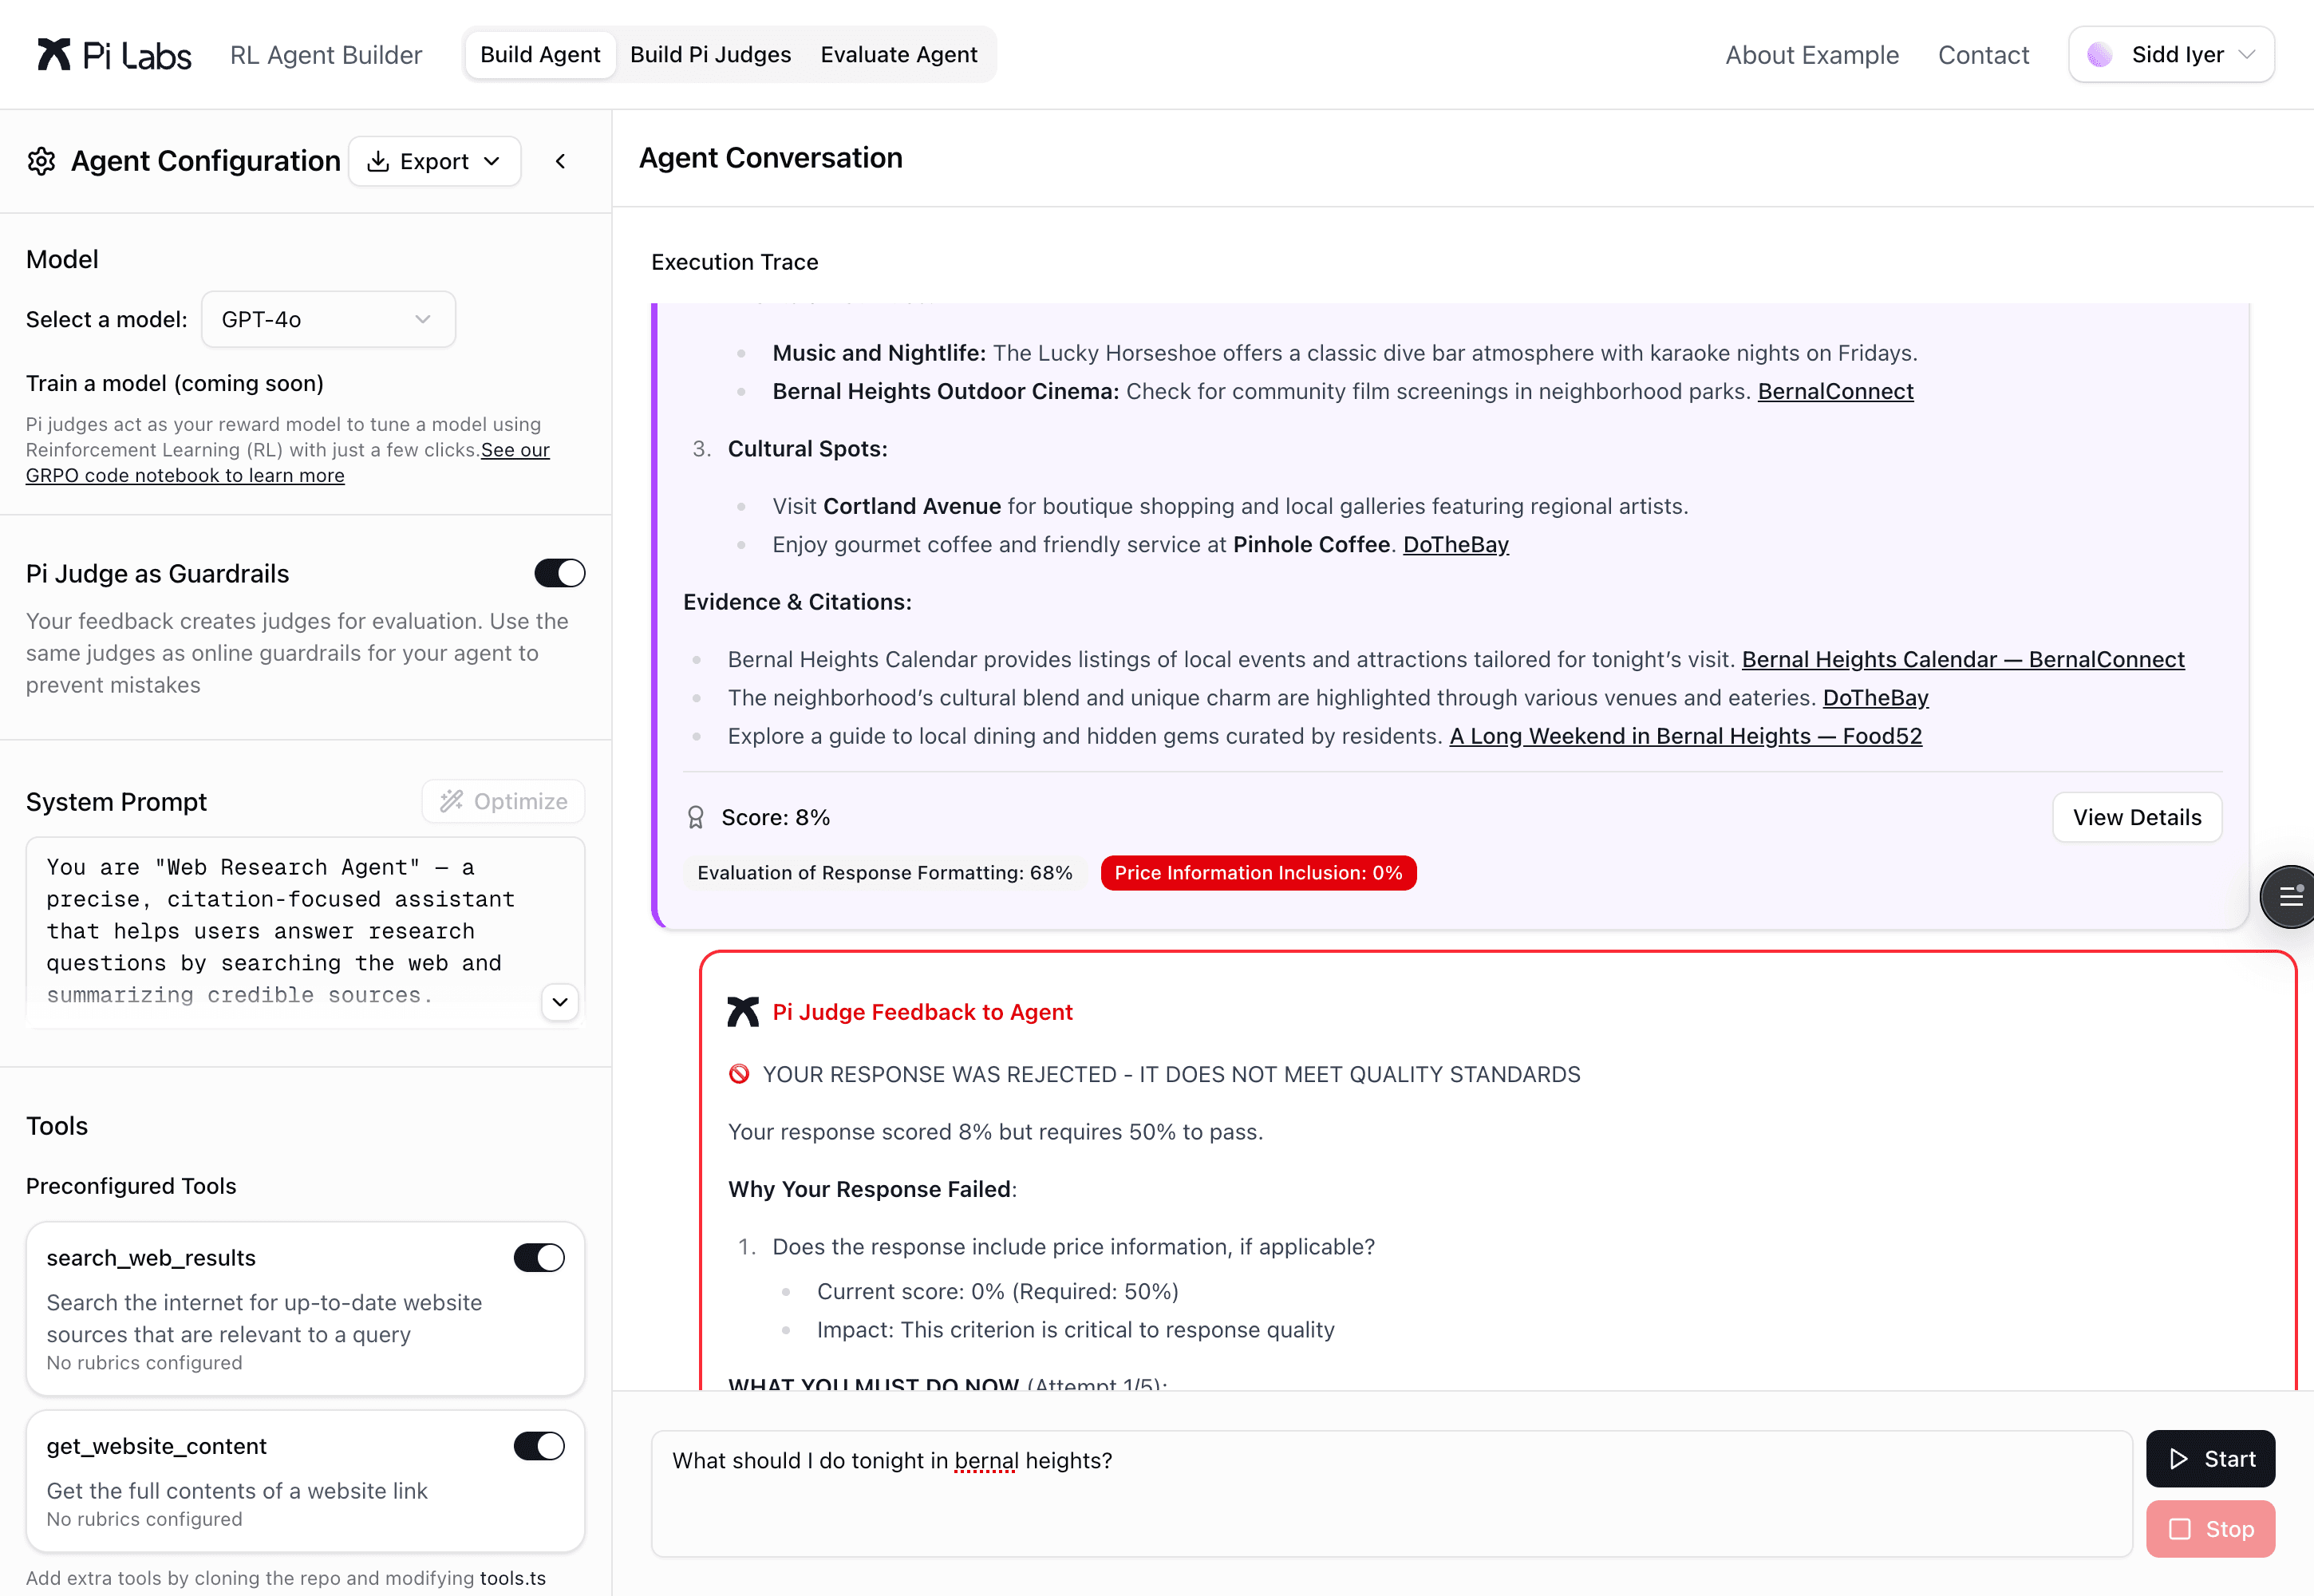
Task: Expand the system prompt text box
Action: [560, 1002]
